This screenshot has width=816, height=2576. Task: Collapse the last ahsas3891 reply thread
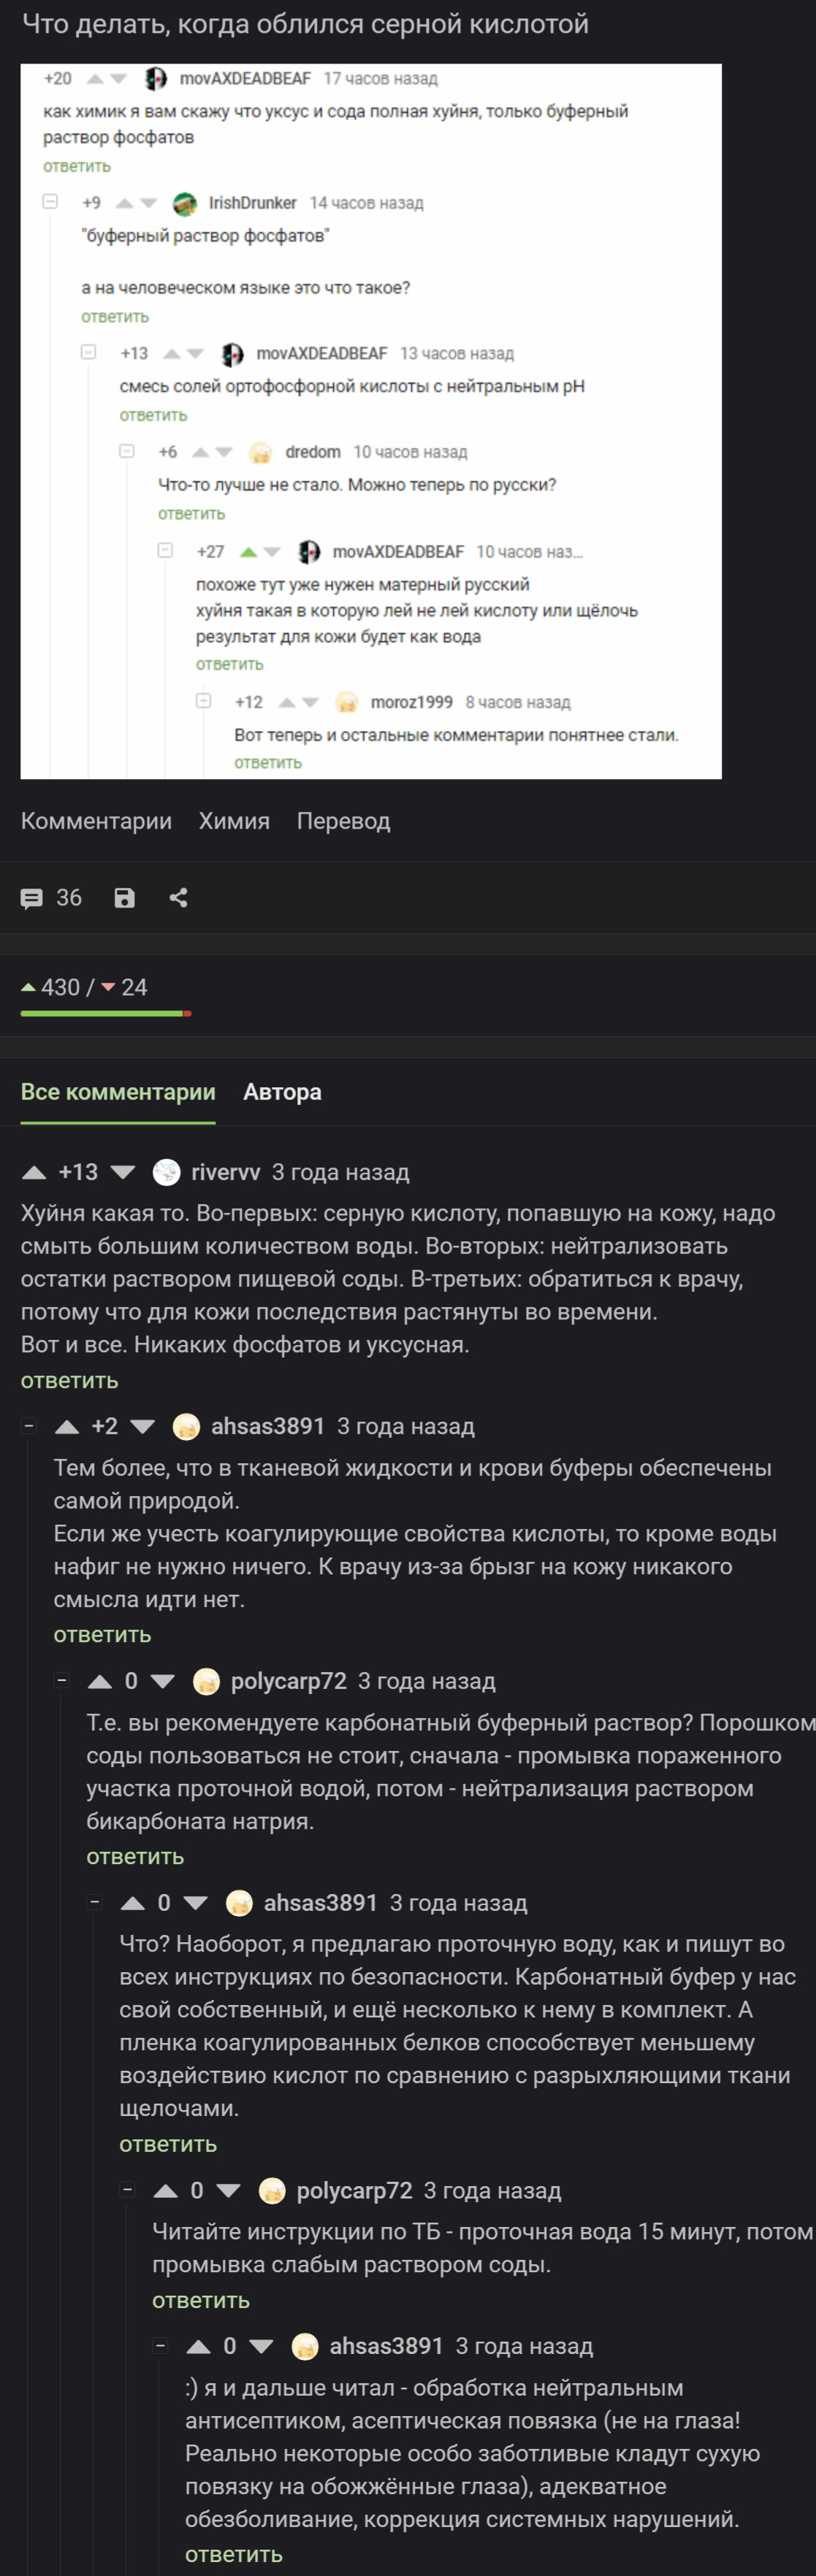tap(160, 2345)
